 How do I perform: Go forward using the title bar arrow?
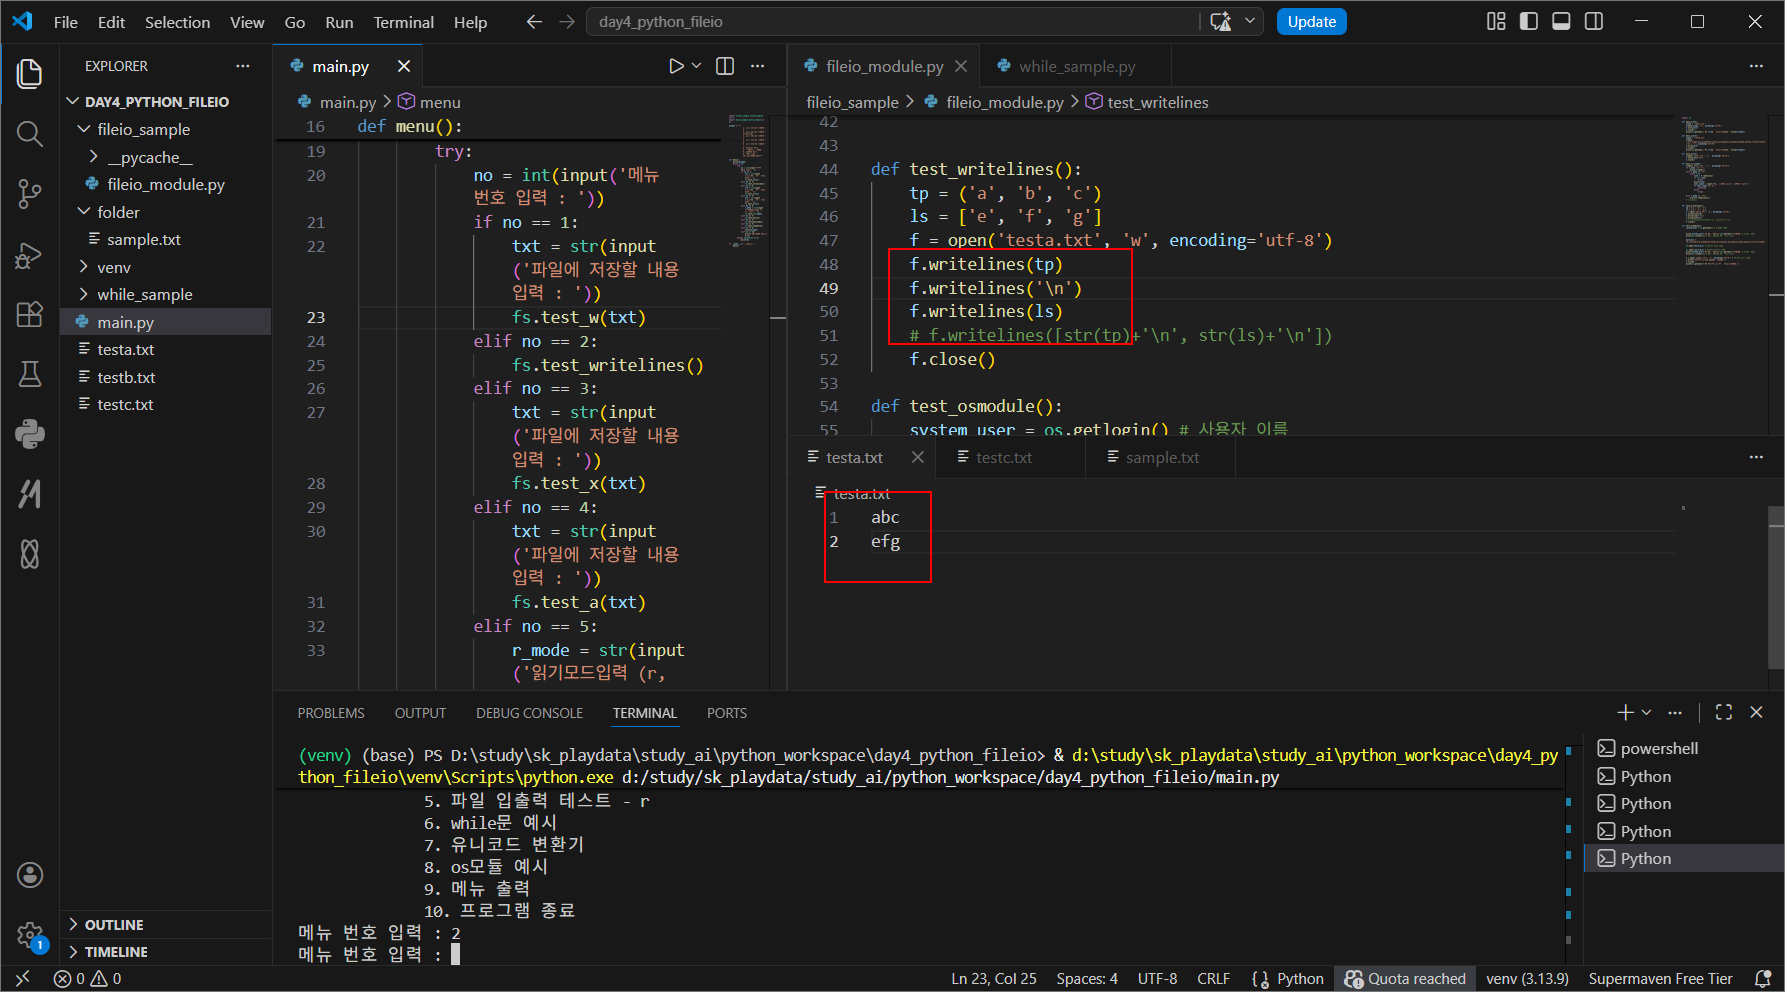coord(567,22)
